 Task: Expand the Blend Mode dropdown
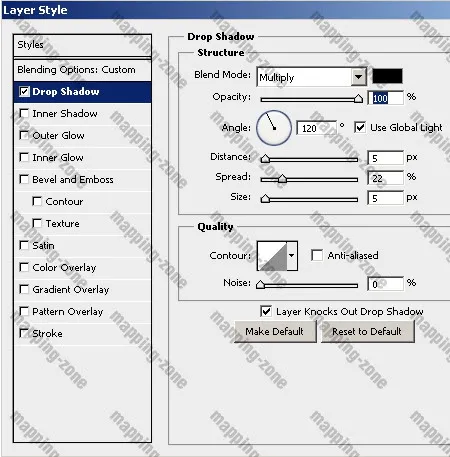358,77
